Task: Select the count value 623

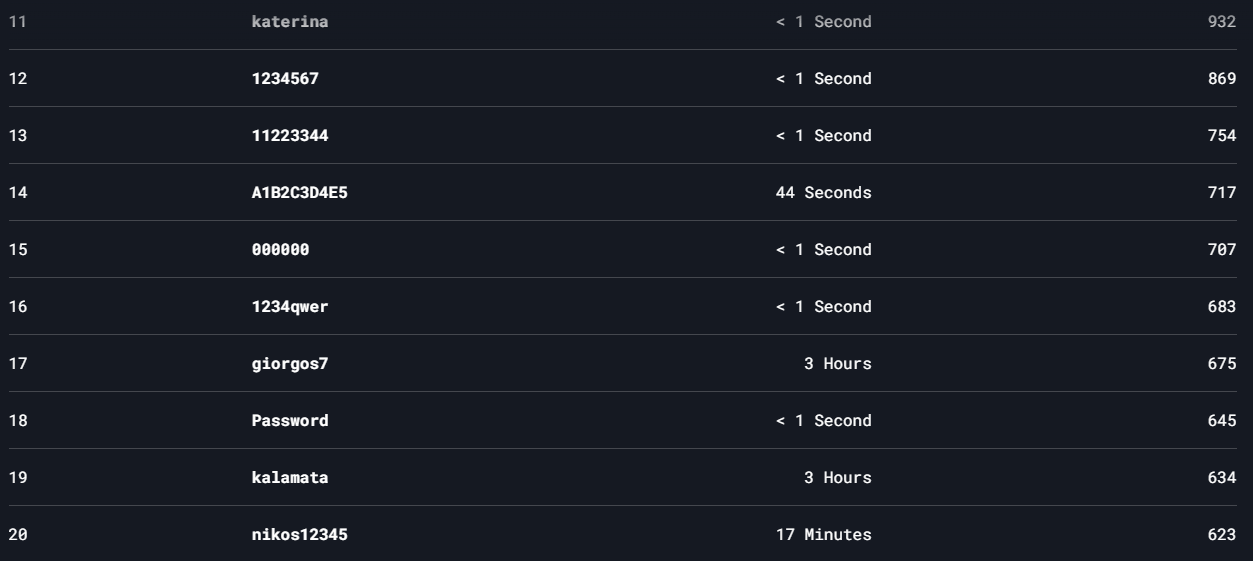Action: point(1222,534)
